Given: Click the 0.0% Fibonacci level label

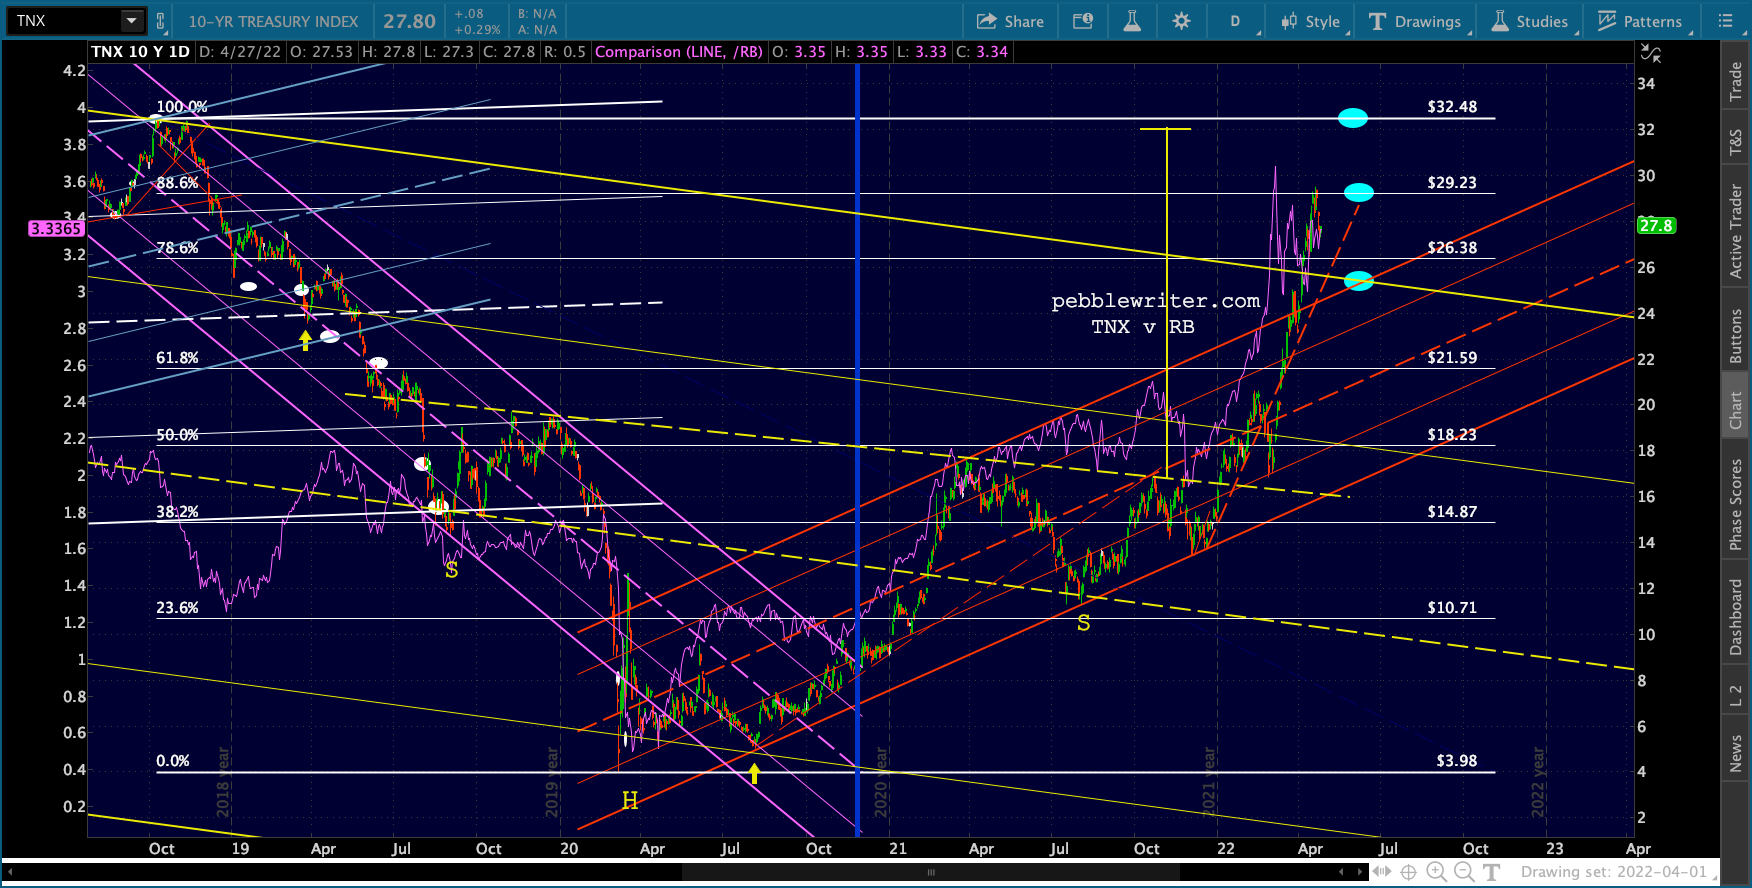Looking at the screenshot, I should coord(173,761).
